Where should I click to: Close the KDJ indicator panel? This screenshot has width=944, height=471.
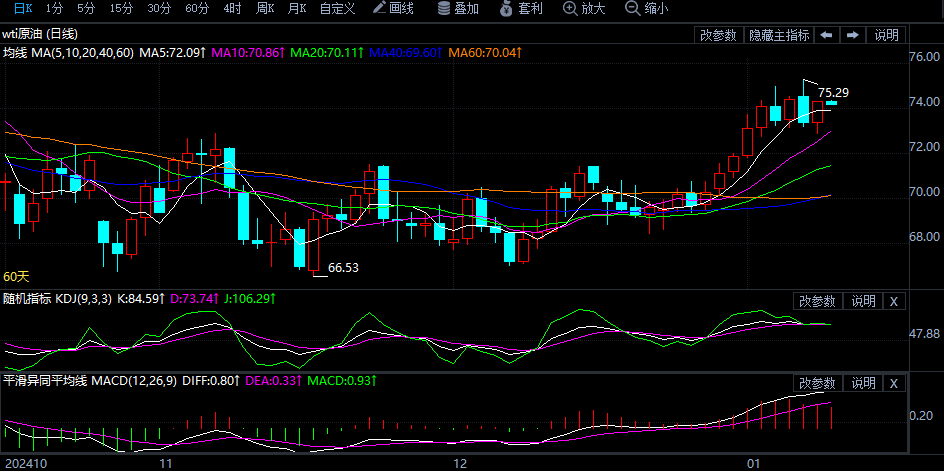(894, 301)
